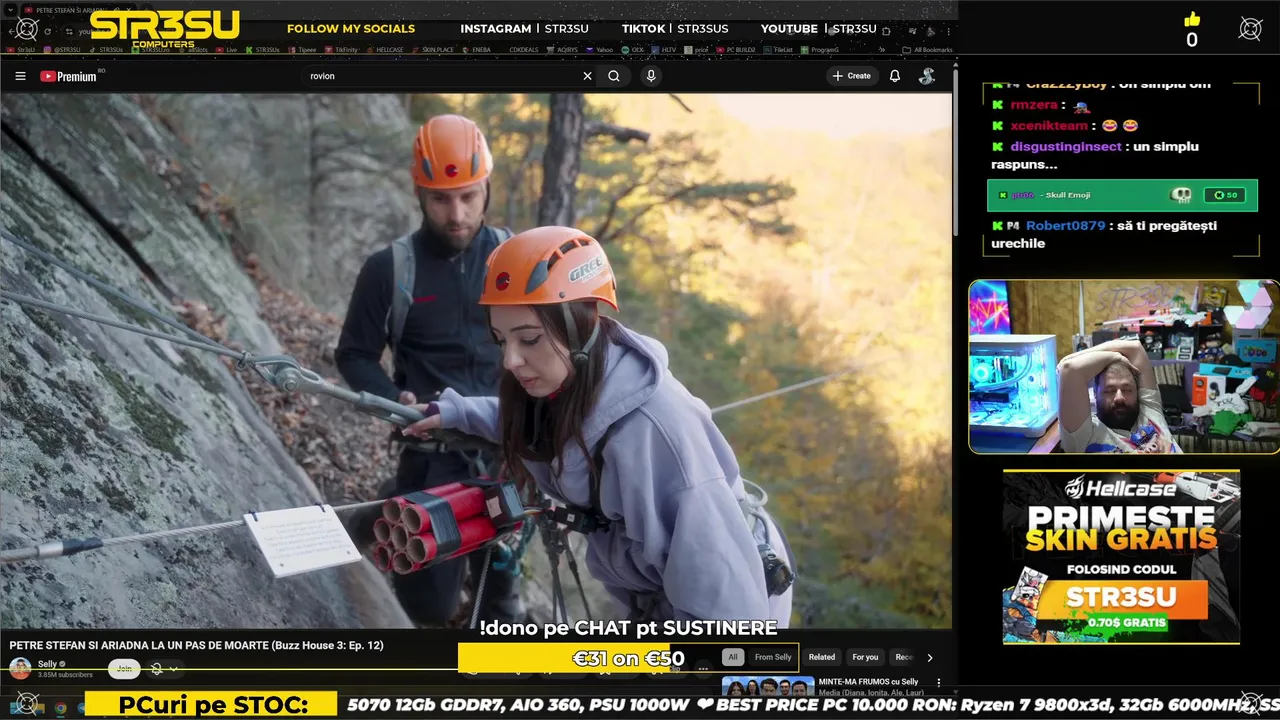The image size is (1280, 720).
Task: Open the account avatar menu
Action: (927, 76)
